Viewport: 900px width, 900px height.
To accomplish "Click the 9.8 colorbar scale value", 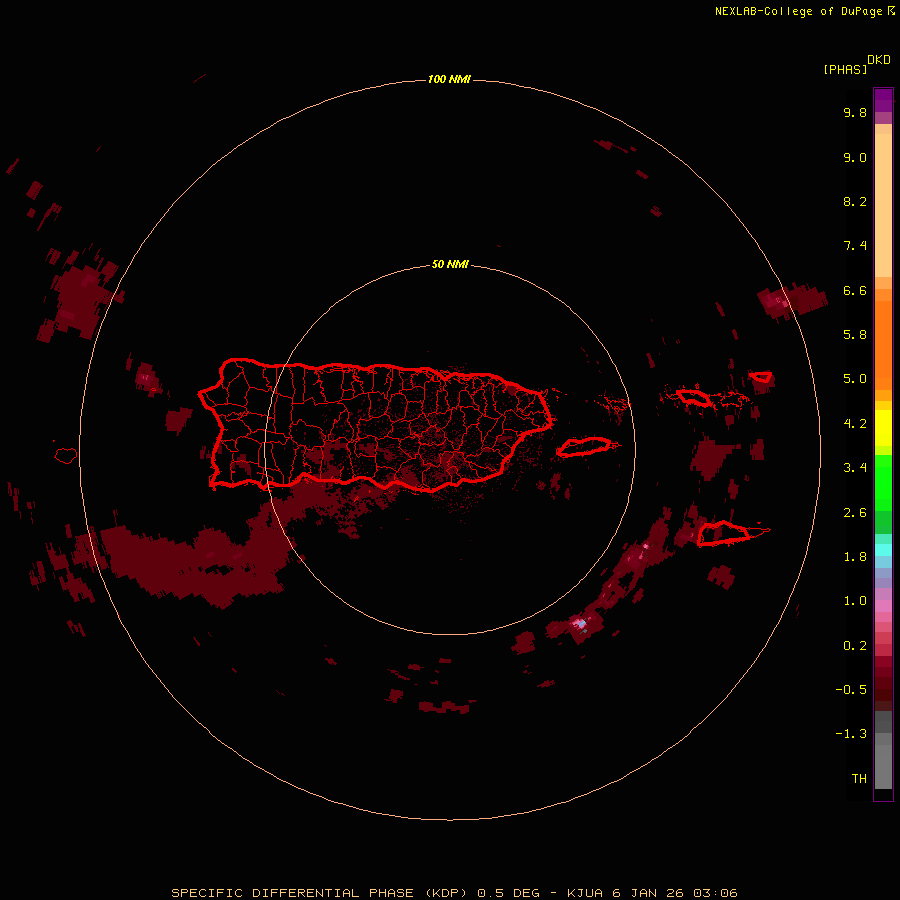I will pyautogui.click(x=855, y=112).
